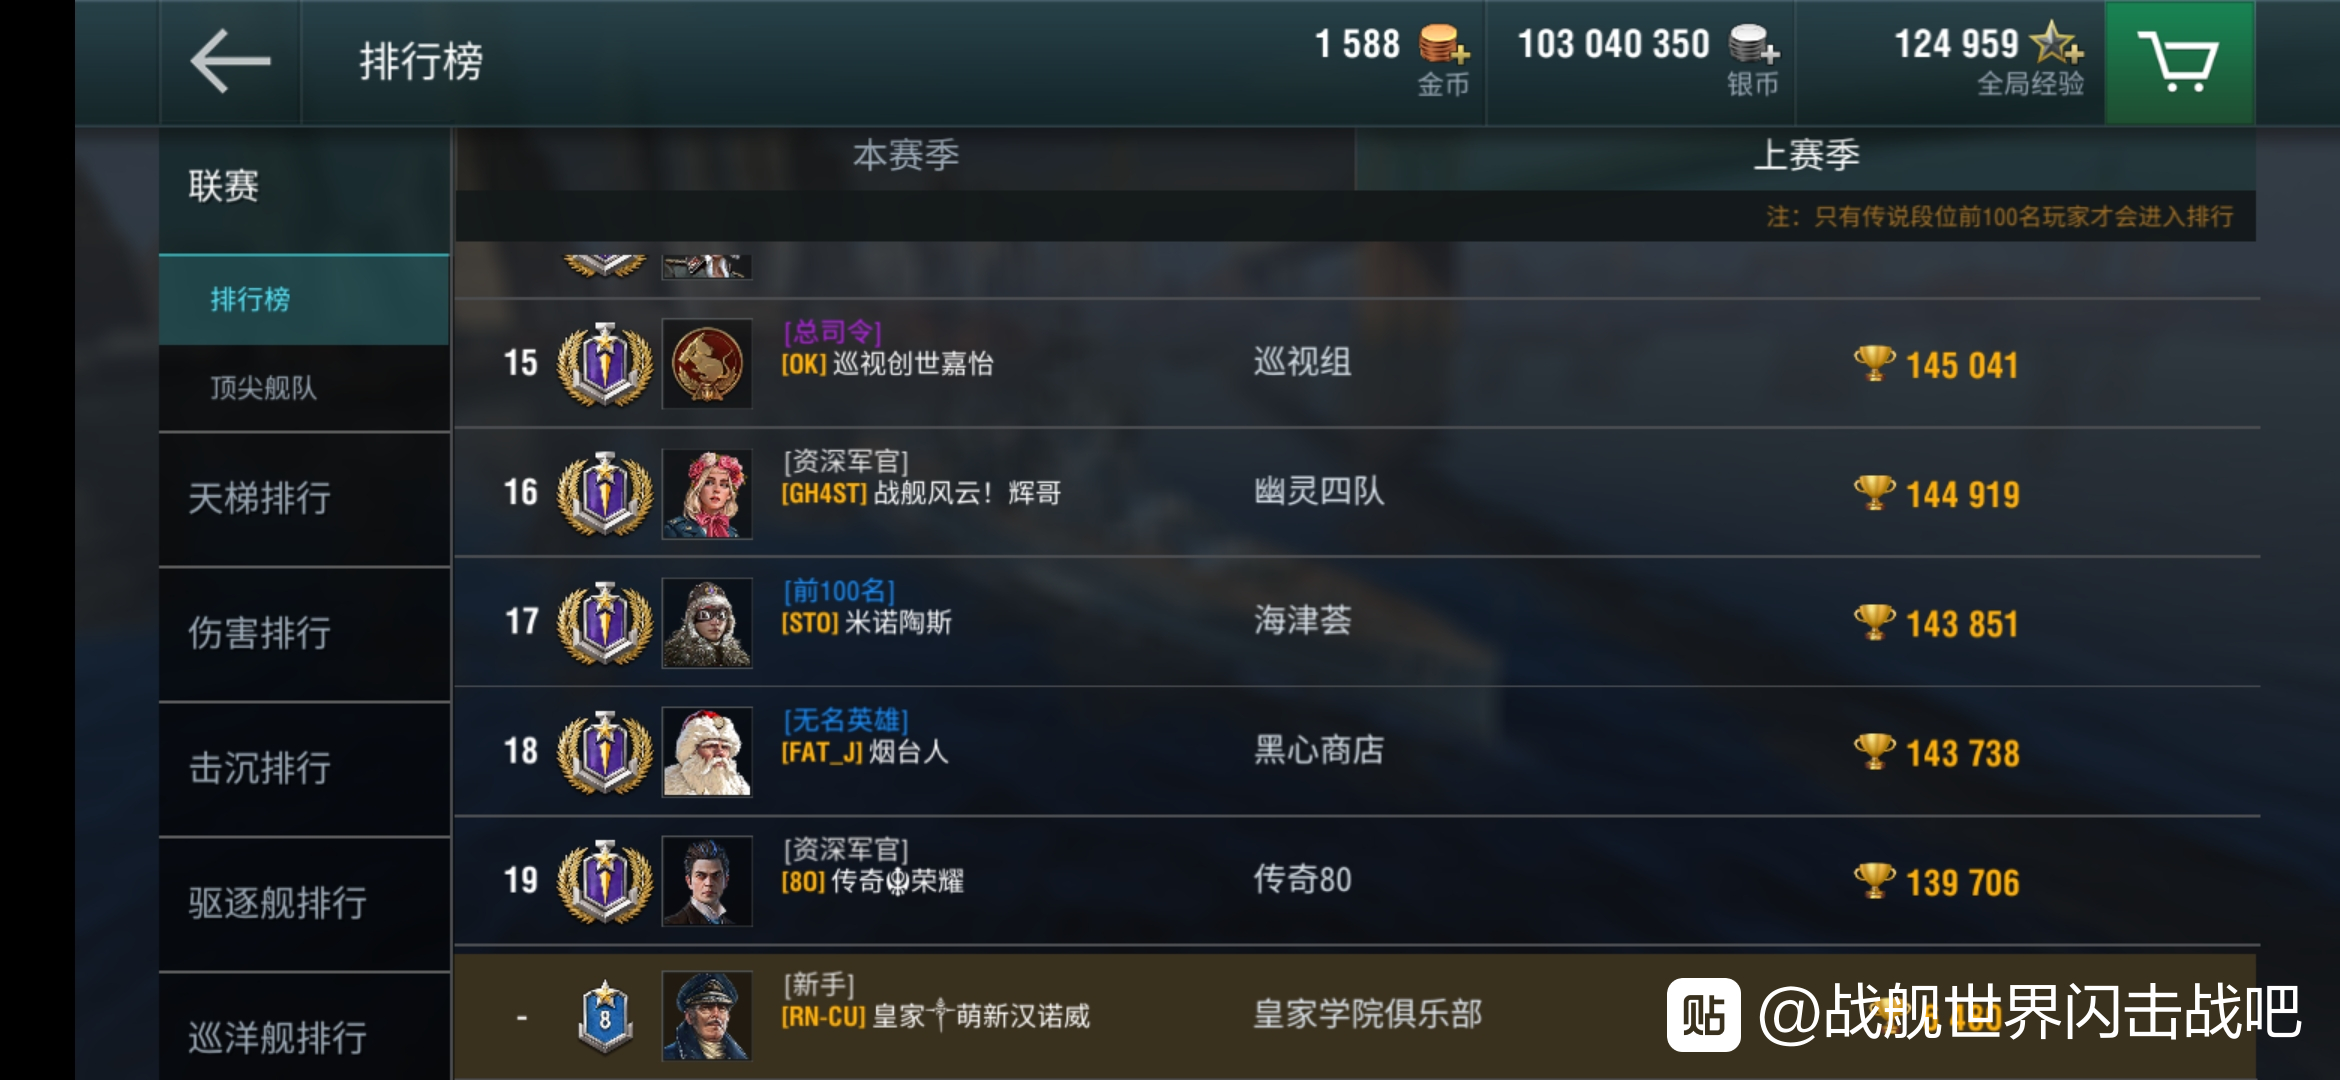The image size is (2340, 1080).
Task: Tap the trophy icon next to 143 851
Action: (x=1874, y=622)
